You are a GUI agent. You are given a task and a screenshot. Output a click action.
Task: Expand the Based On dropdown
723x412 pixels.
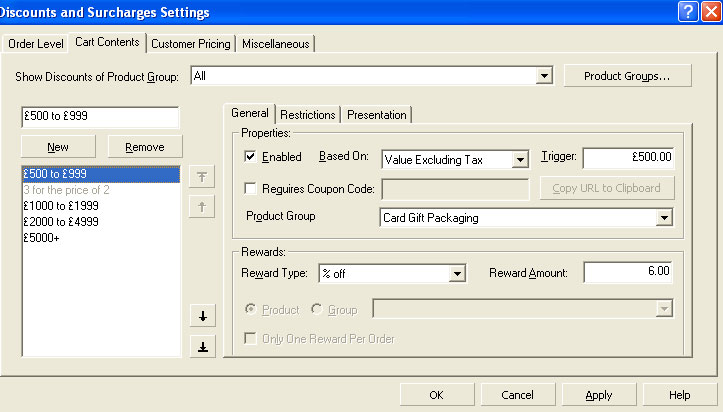(519, 158)
